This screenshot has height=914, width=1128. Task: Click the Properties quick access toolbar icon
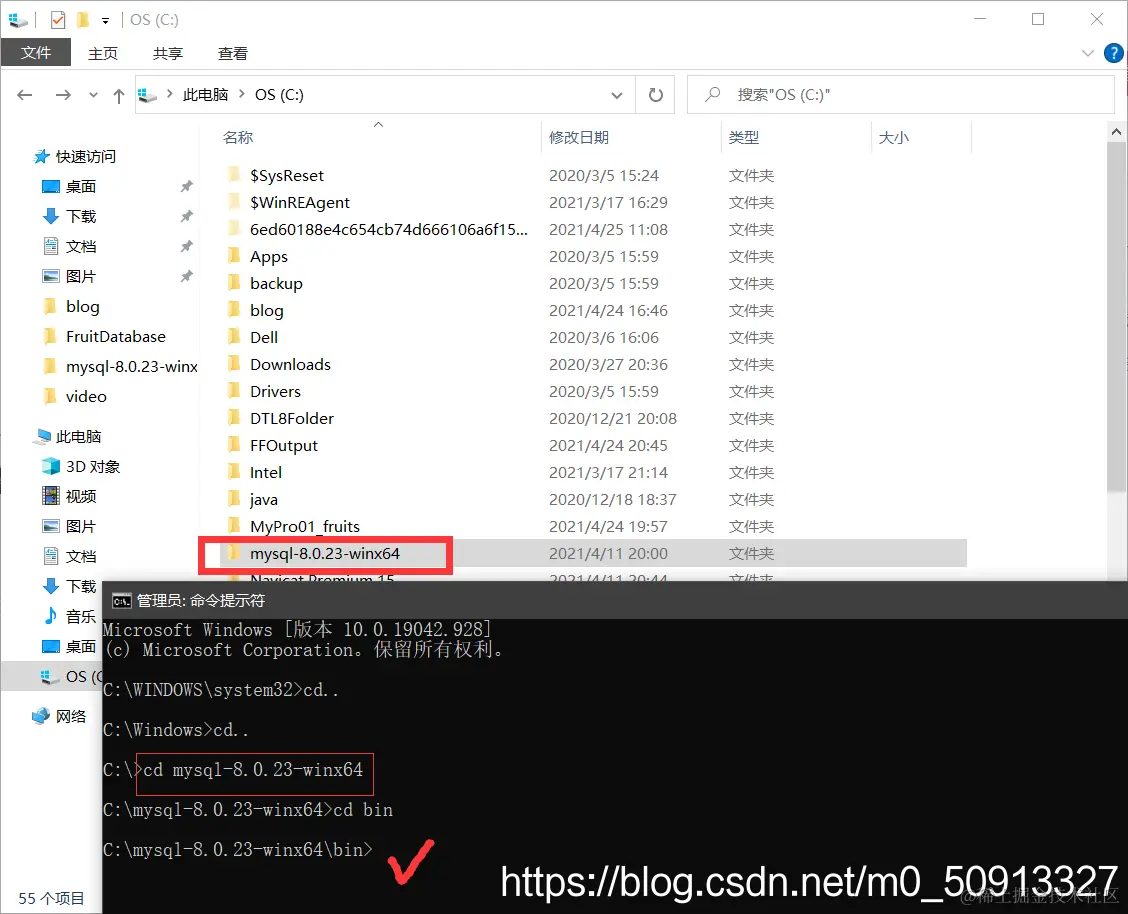58,19
